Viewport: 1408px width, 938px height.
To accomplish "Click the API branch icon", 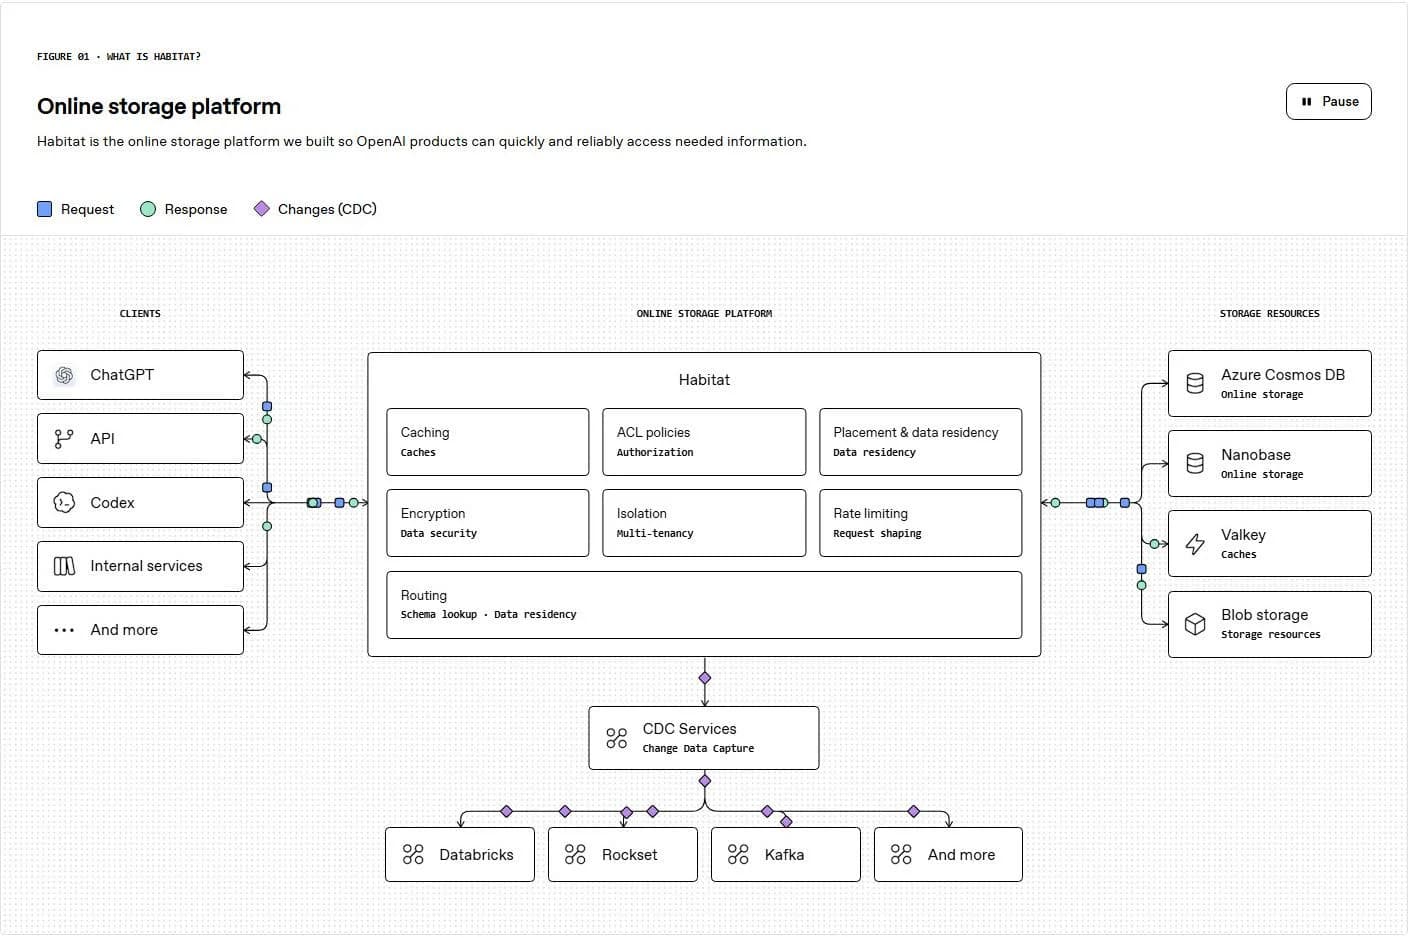I will (64, 438).
